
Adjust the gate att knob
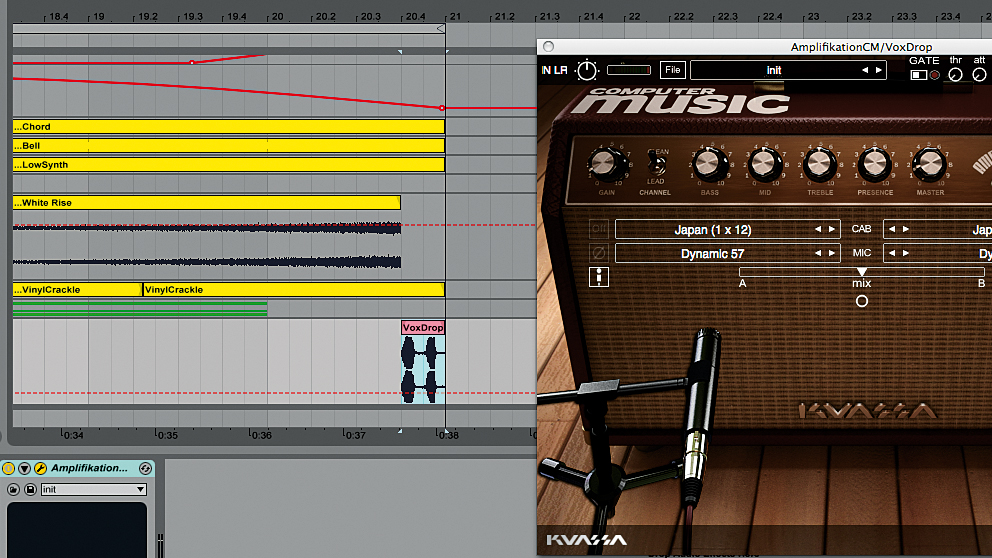click(x=979, y=75)
